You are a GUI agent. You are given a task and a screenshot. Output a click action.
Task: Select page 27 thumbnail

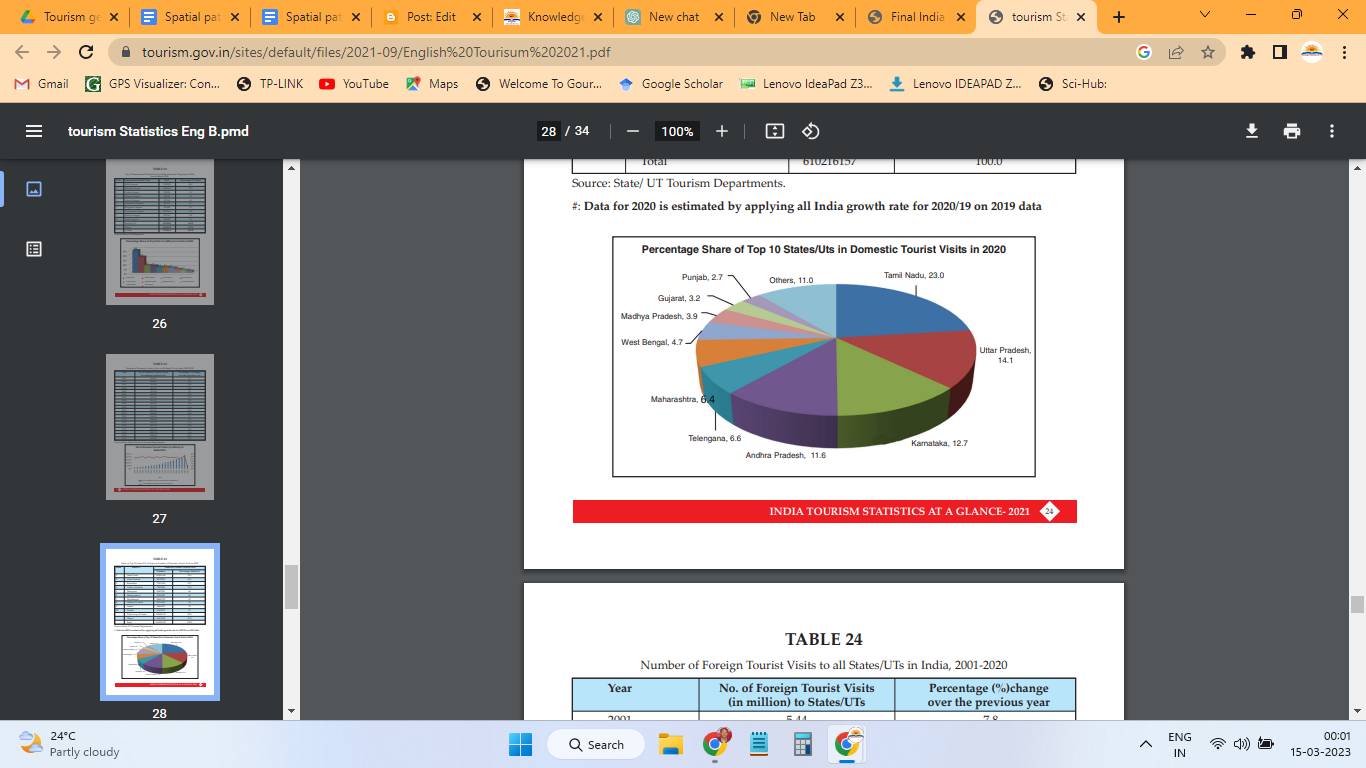click(160, 427)
